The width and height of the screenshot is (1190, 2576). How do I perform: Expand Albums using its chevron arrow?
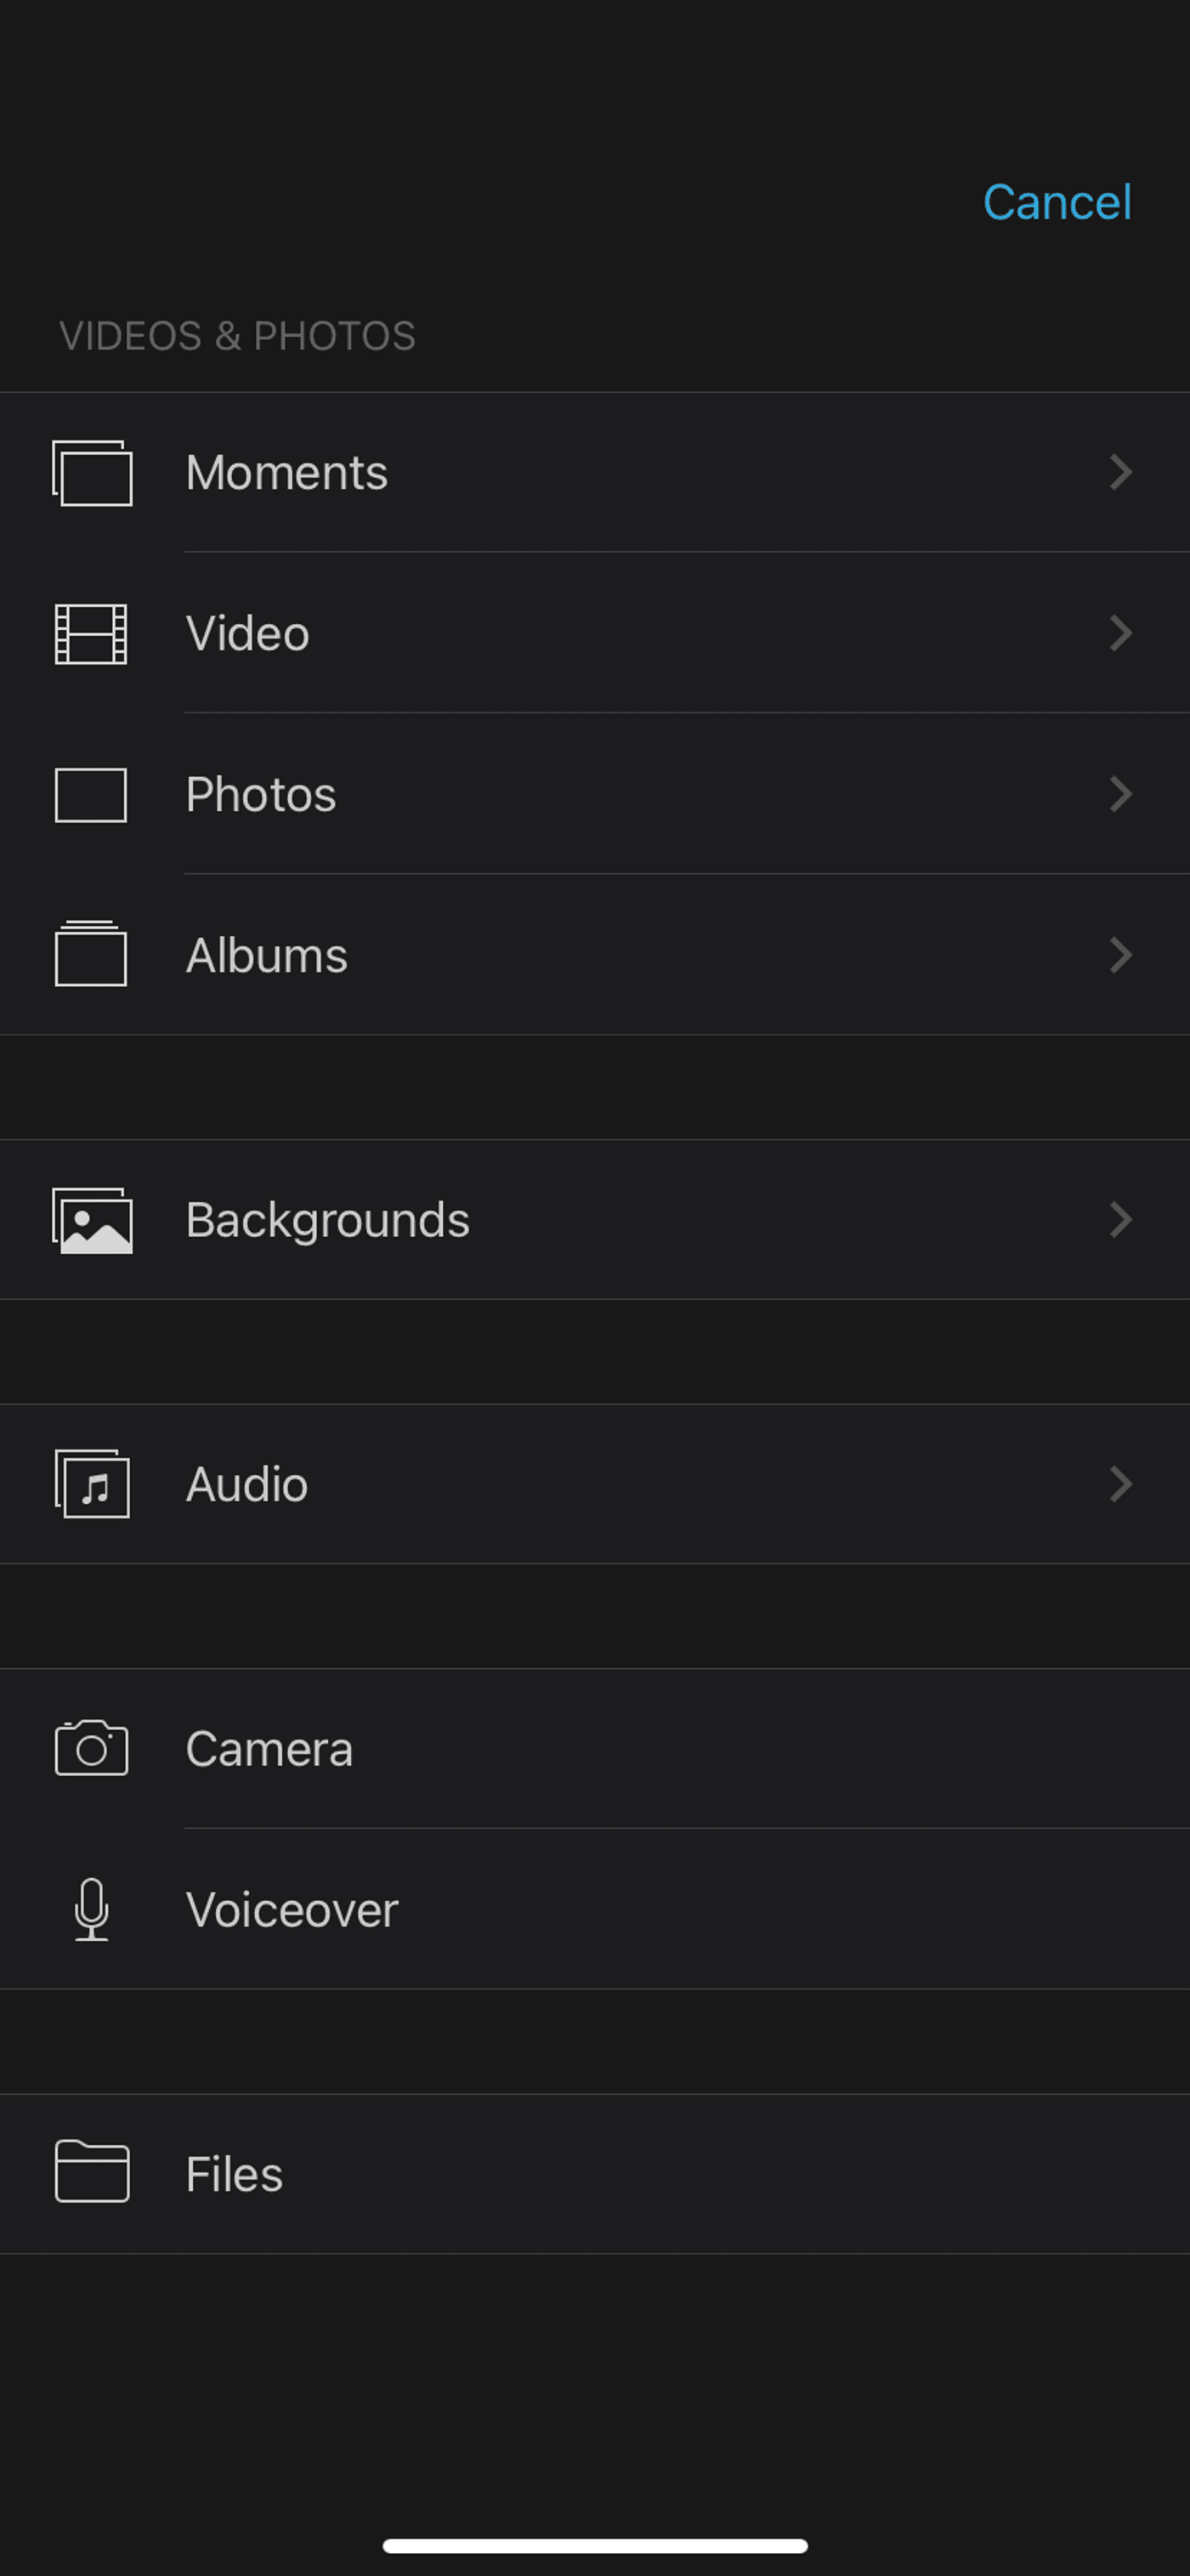(1120, 955)
